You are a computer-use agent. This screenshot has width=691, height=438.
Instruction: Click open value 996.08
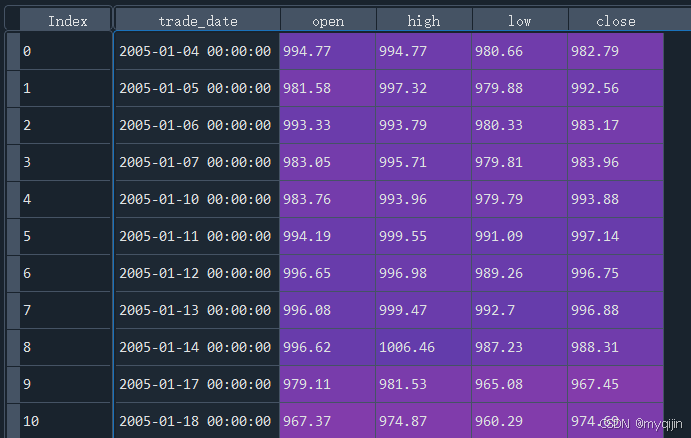(327, 310)
